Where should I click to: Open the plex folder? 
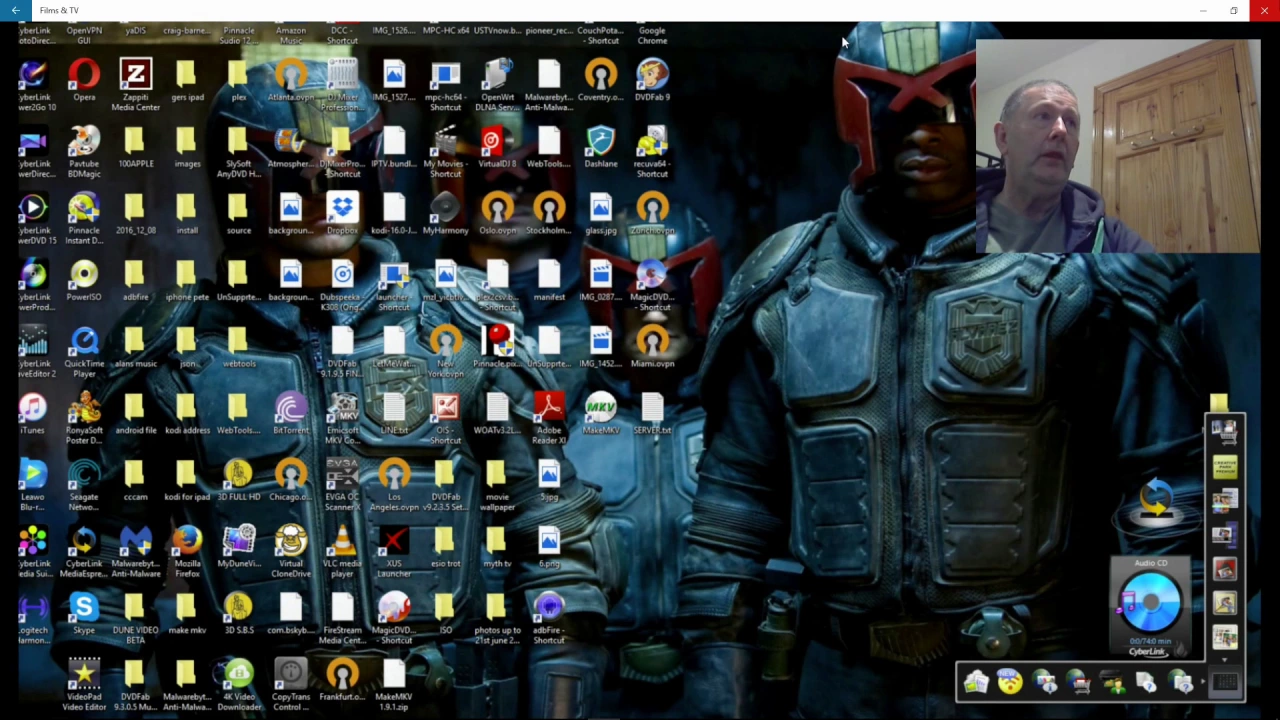(x=239, y=78)
